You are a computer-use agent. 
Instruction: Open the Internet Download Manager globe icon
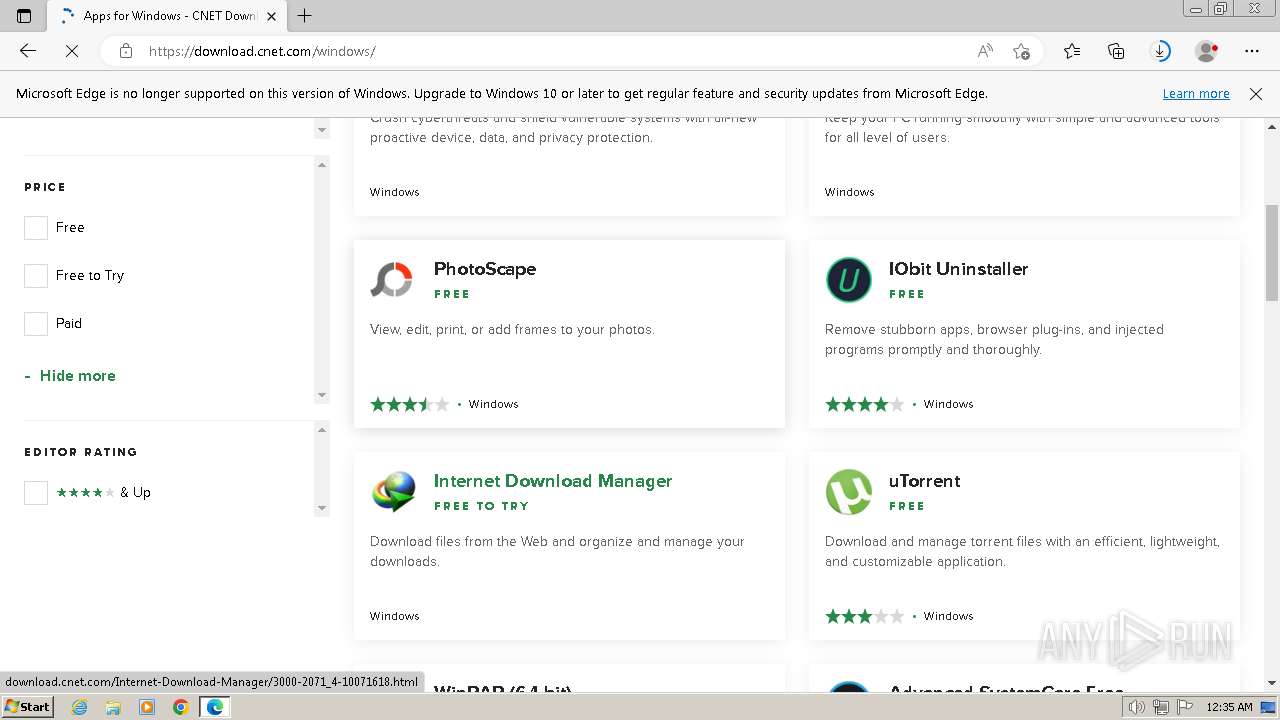click(x=394, y=492)
